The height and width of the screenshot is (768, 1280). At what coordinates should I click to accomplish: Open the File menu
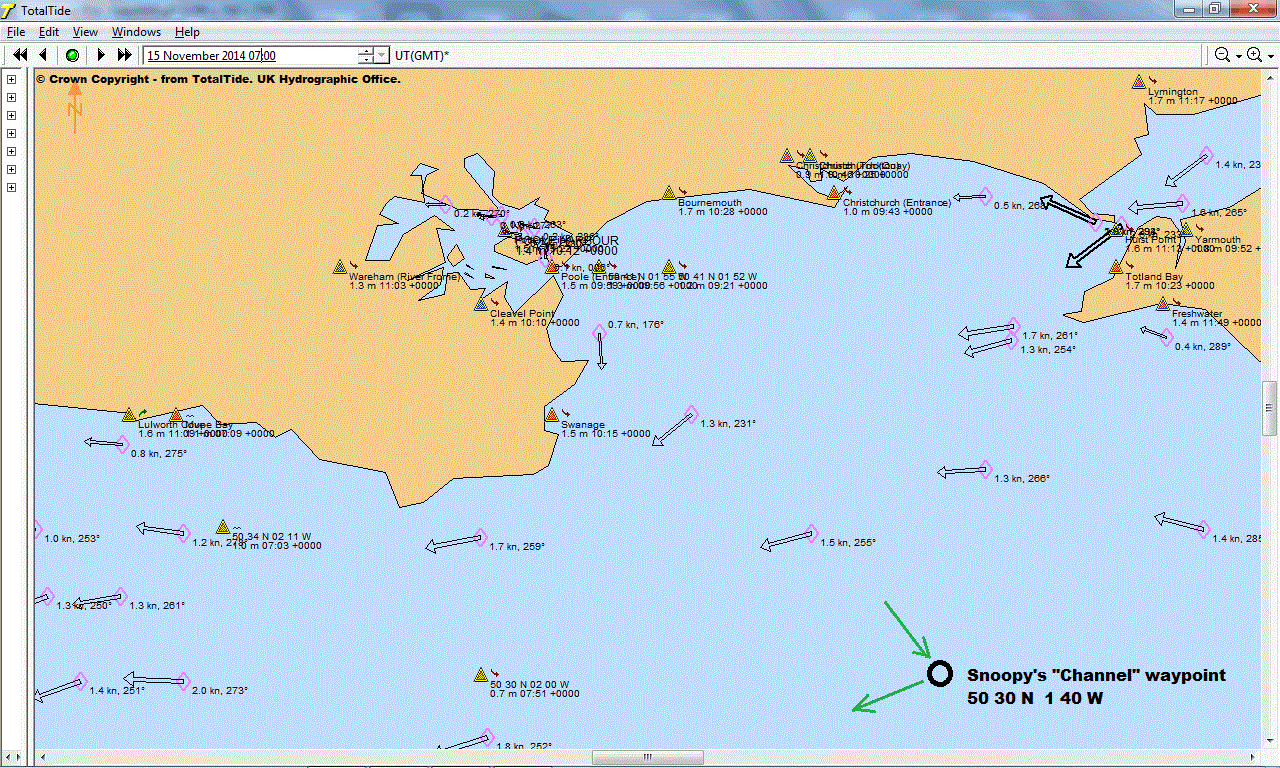tap(16, 32)
